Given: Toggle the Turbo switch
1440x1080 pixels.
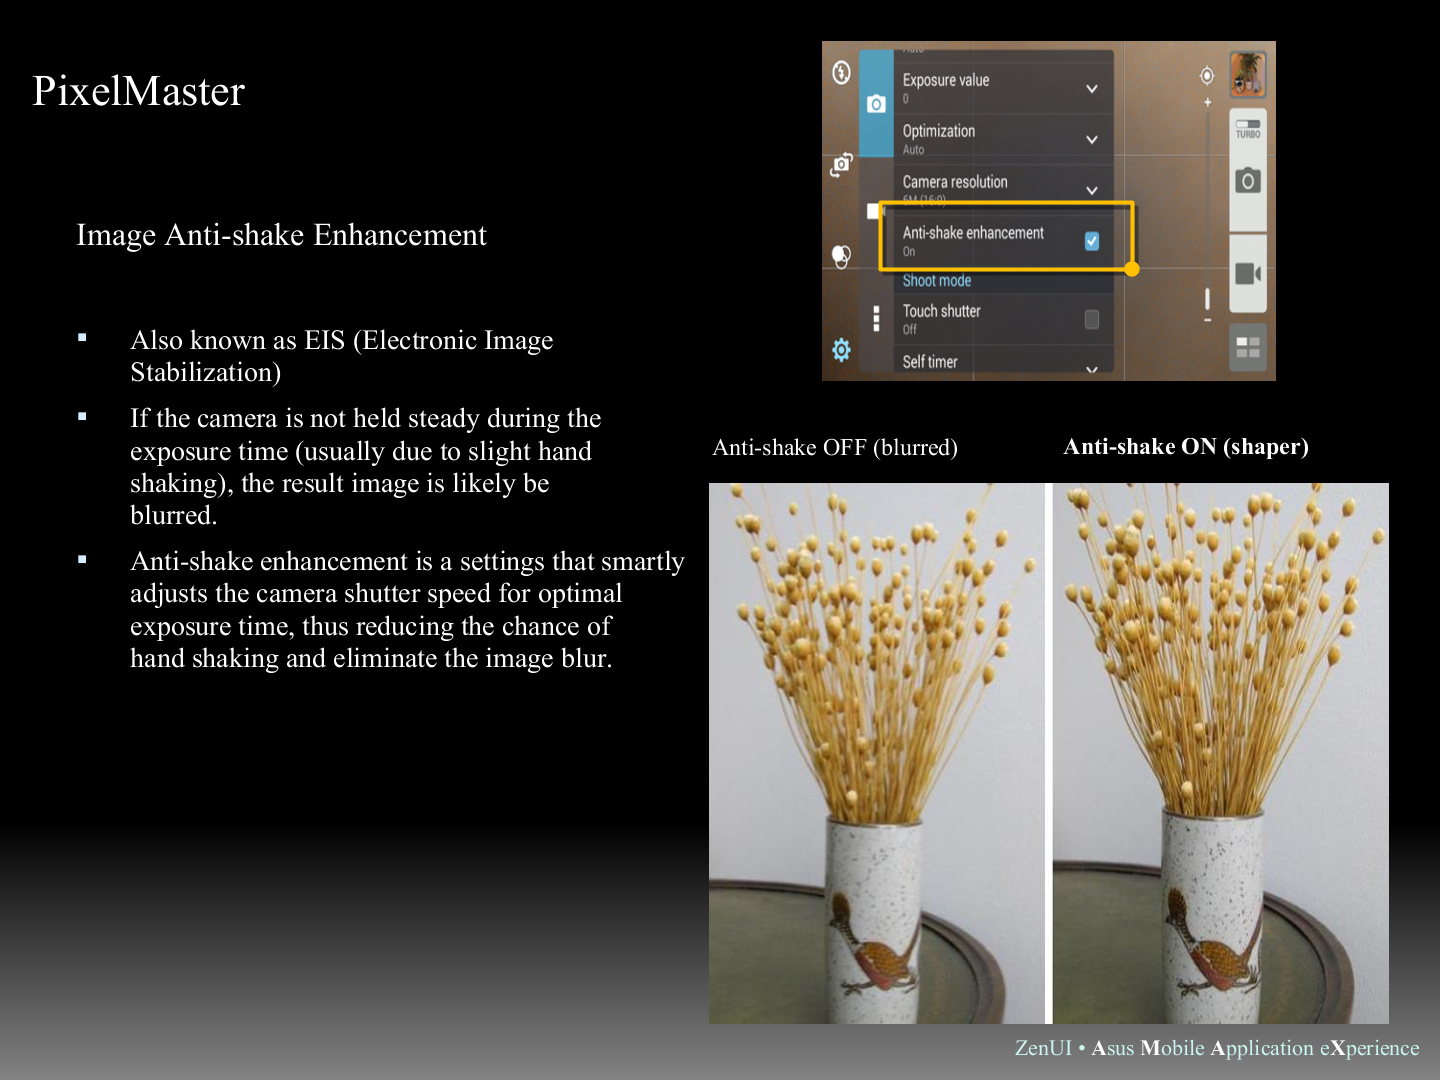Looking at the screenshot, I should click(x=1247, y=128).
